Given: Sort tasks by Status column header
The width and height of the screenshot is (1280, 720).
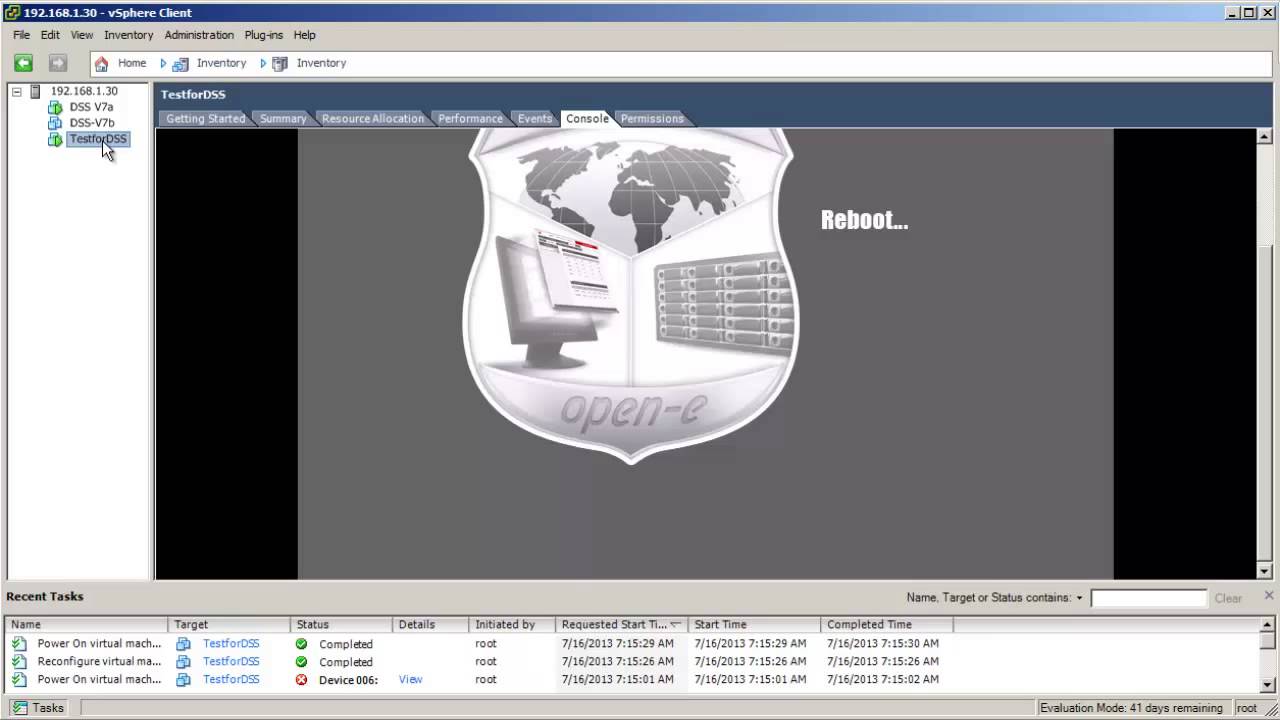Looking at the screenshot, I should (x=341, y=624).
